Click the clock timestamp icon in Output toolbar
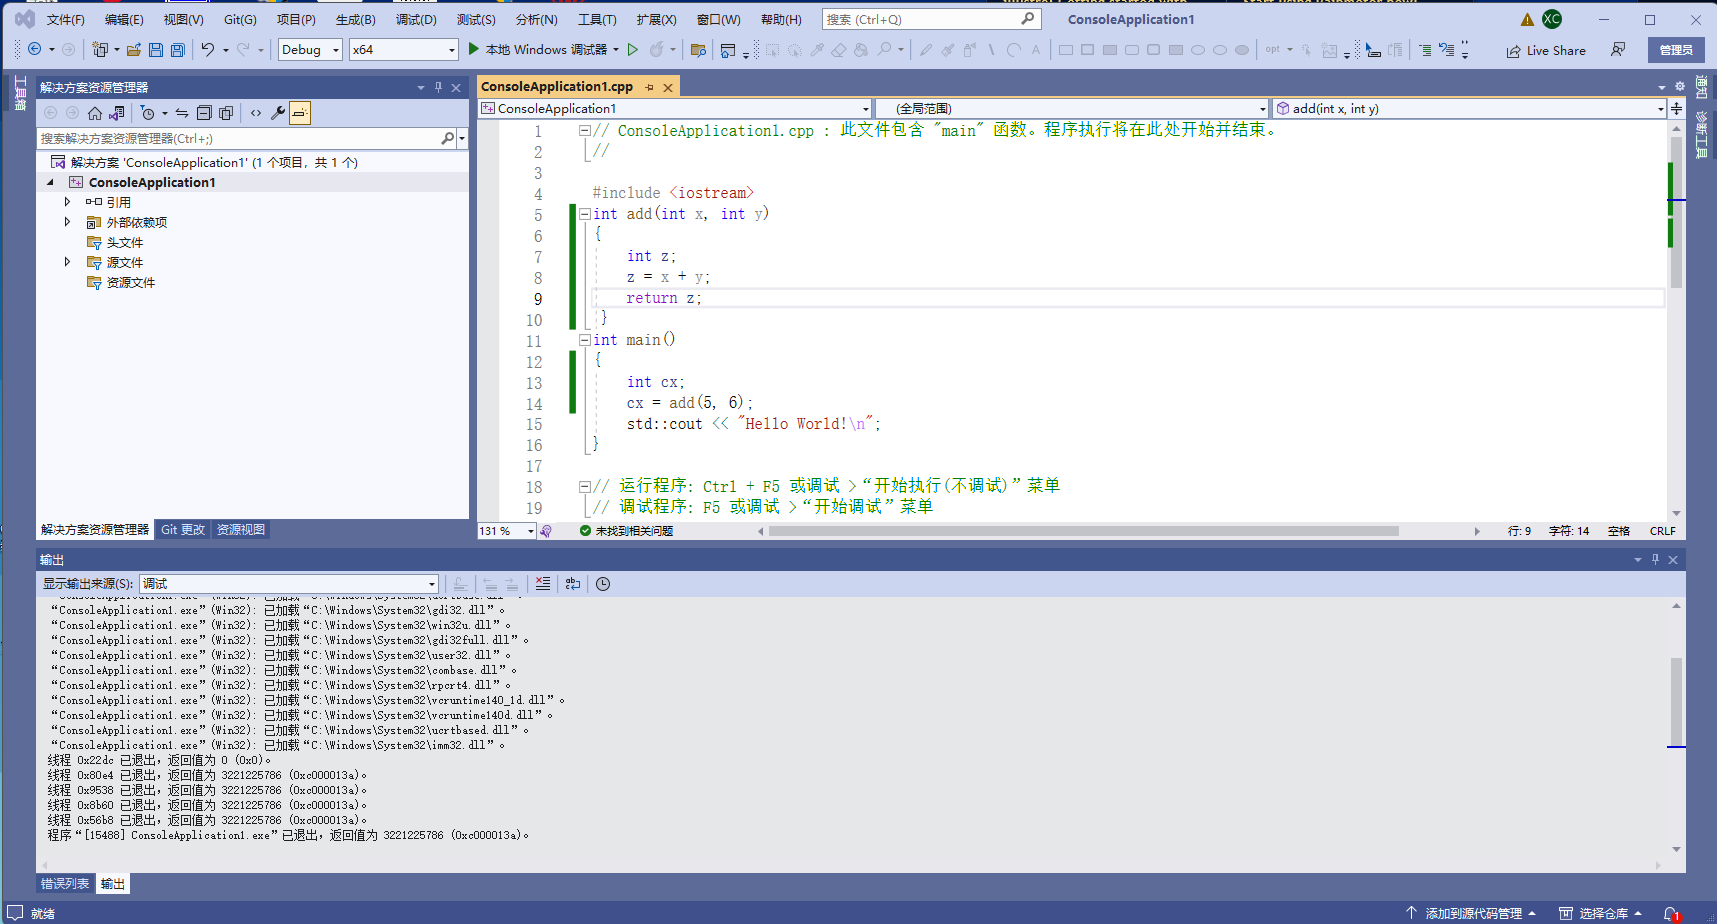 pyautogui.click(x=603, y=584)
